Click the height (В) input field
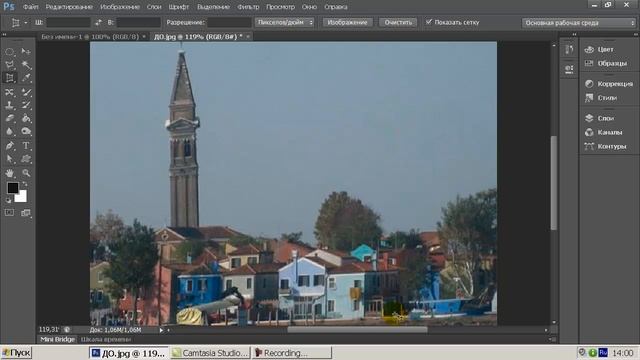 click(x=138, y=22)
